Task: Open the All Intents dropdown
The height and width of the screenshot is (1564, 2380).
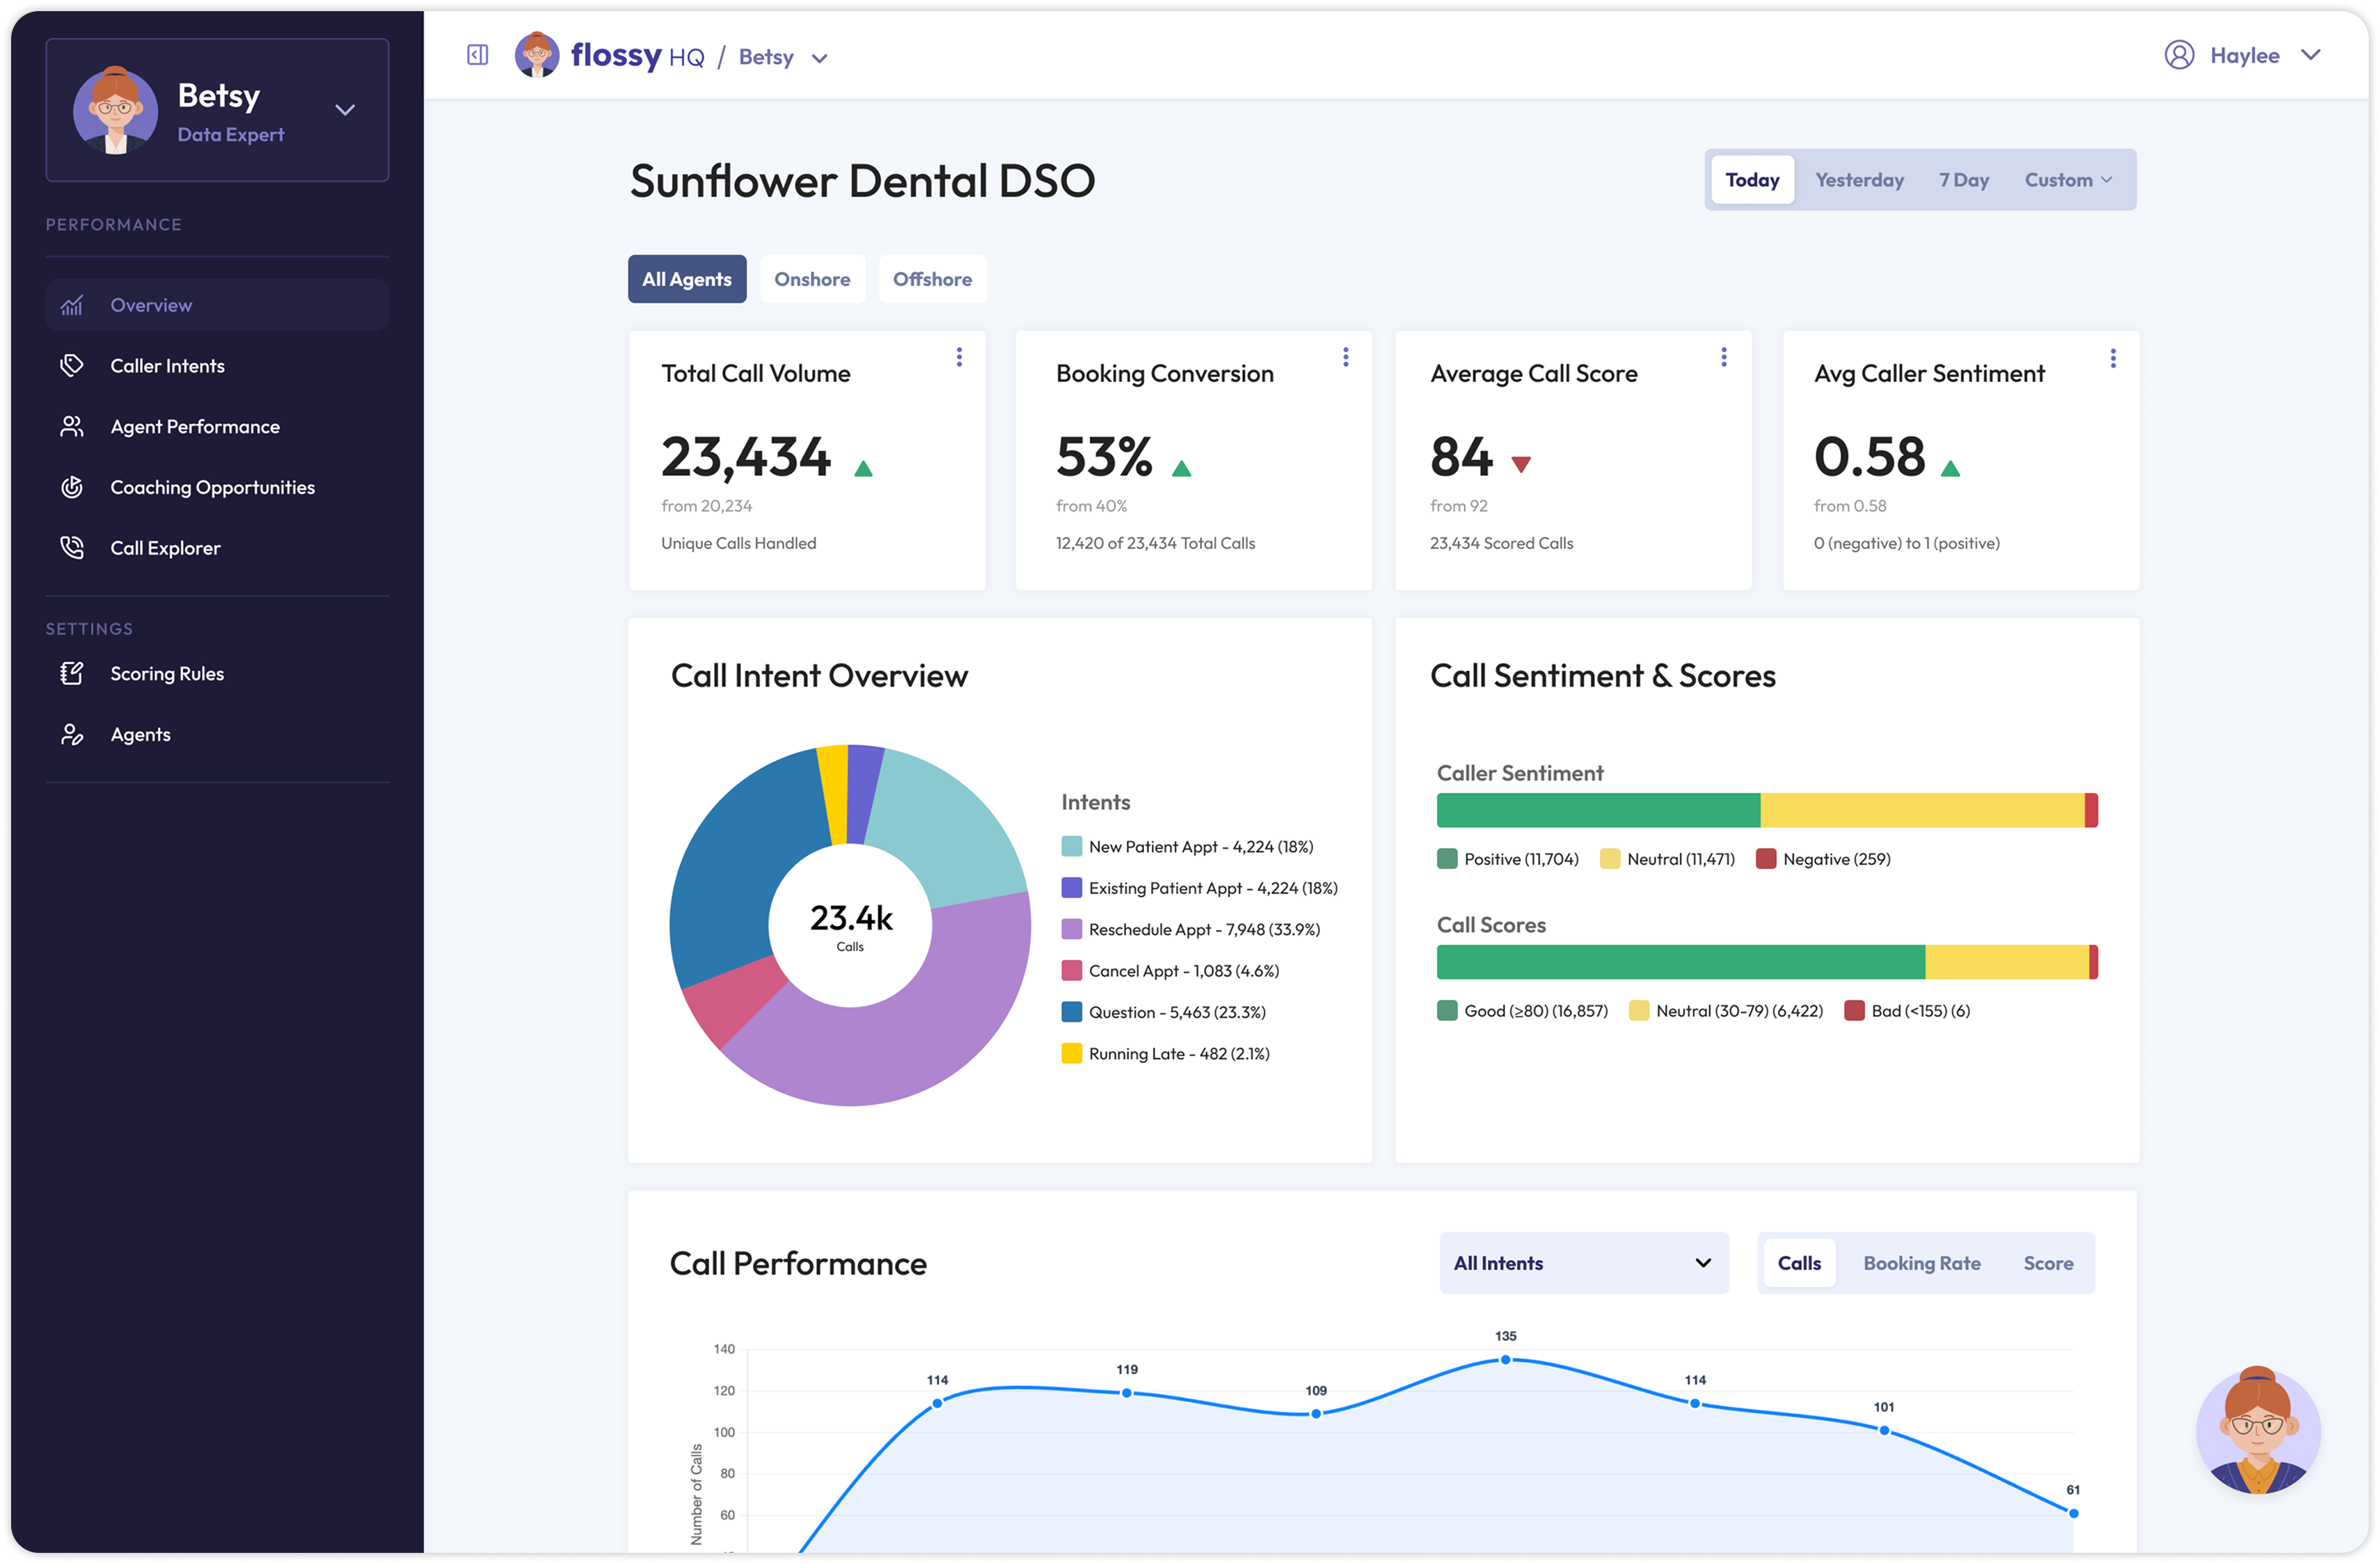Action: coord(1583,1263)
